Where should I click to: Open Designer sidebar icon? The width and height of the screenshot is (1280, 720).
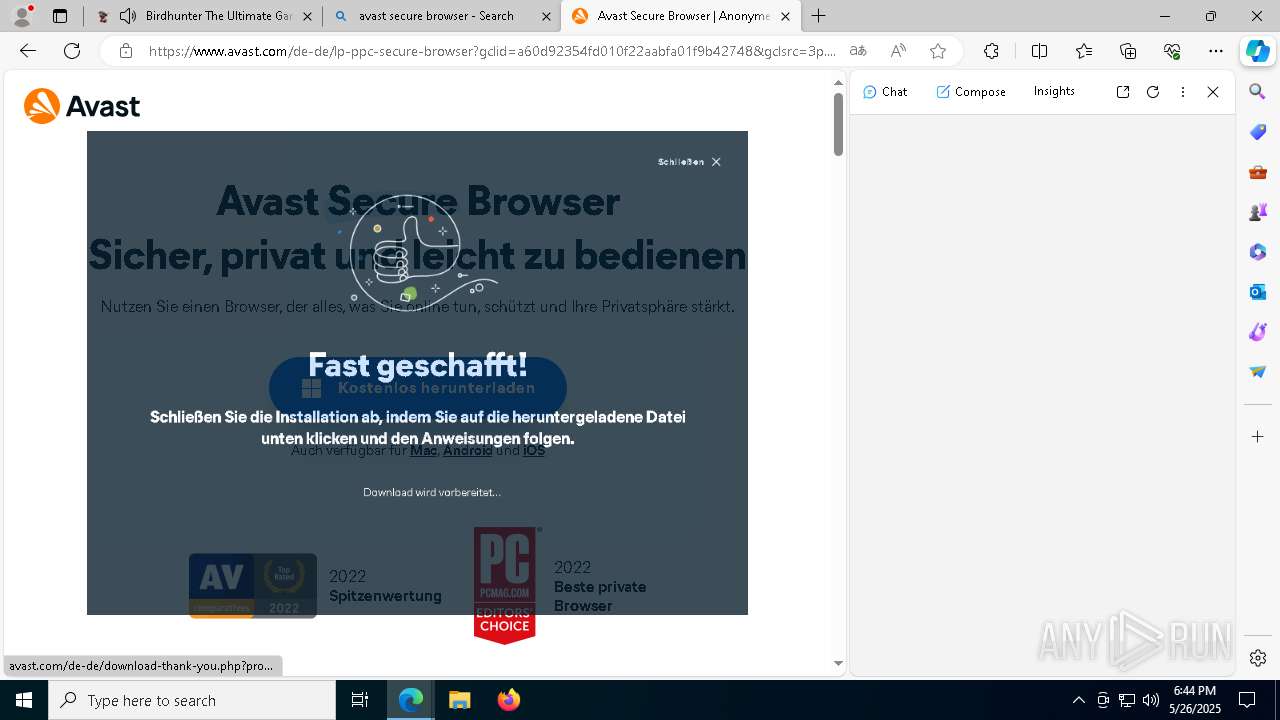[1258, 332]
